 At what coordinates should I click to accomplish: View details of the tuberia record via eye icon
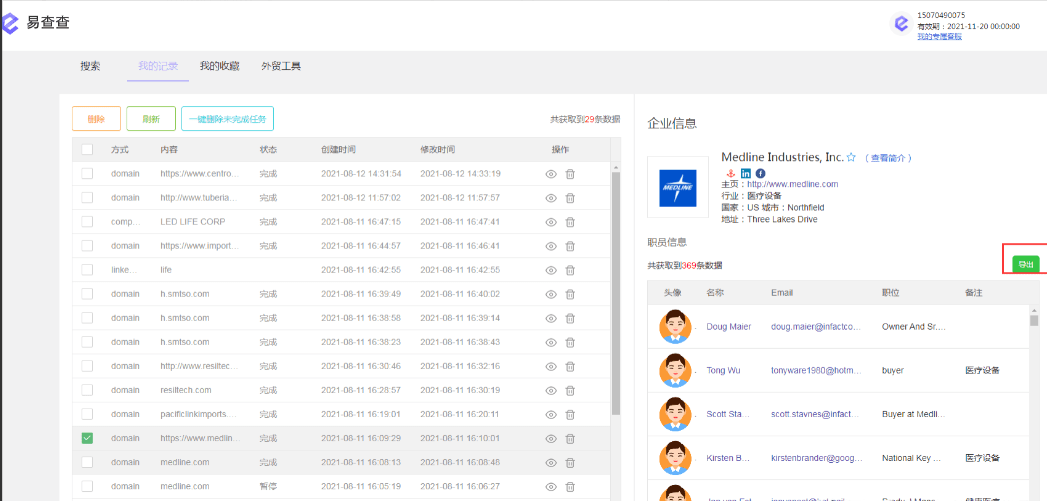[x=550, y=198]
